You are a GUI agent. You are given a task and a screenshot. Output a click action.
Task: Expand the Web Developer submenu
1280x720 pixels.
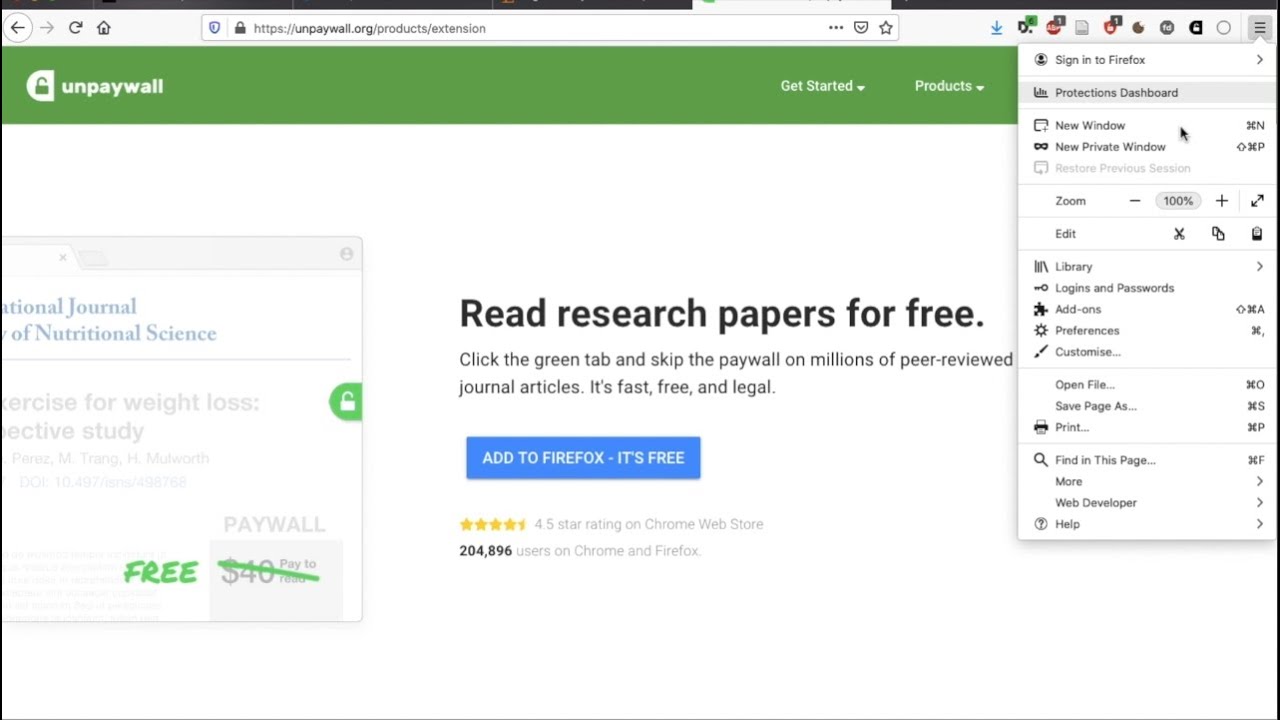(x=1147, y=503)
